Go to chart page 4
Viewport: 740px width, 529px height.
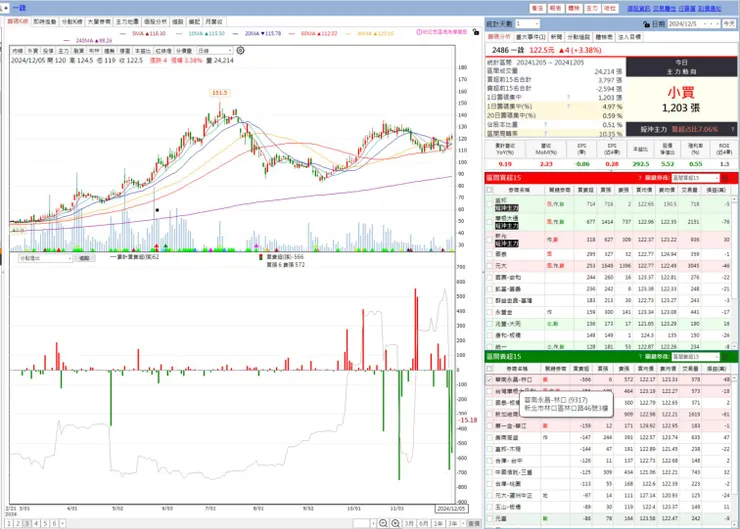(x=36, y=523)
